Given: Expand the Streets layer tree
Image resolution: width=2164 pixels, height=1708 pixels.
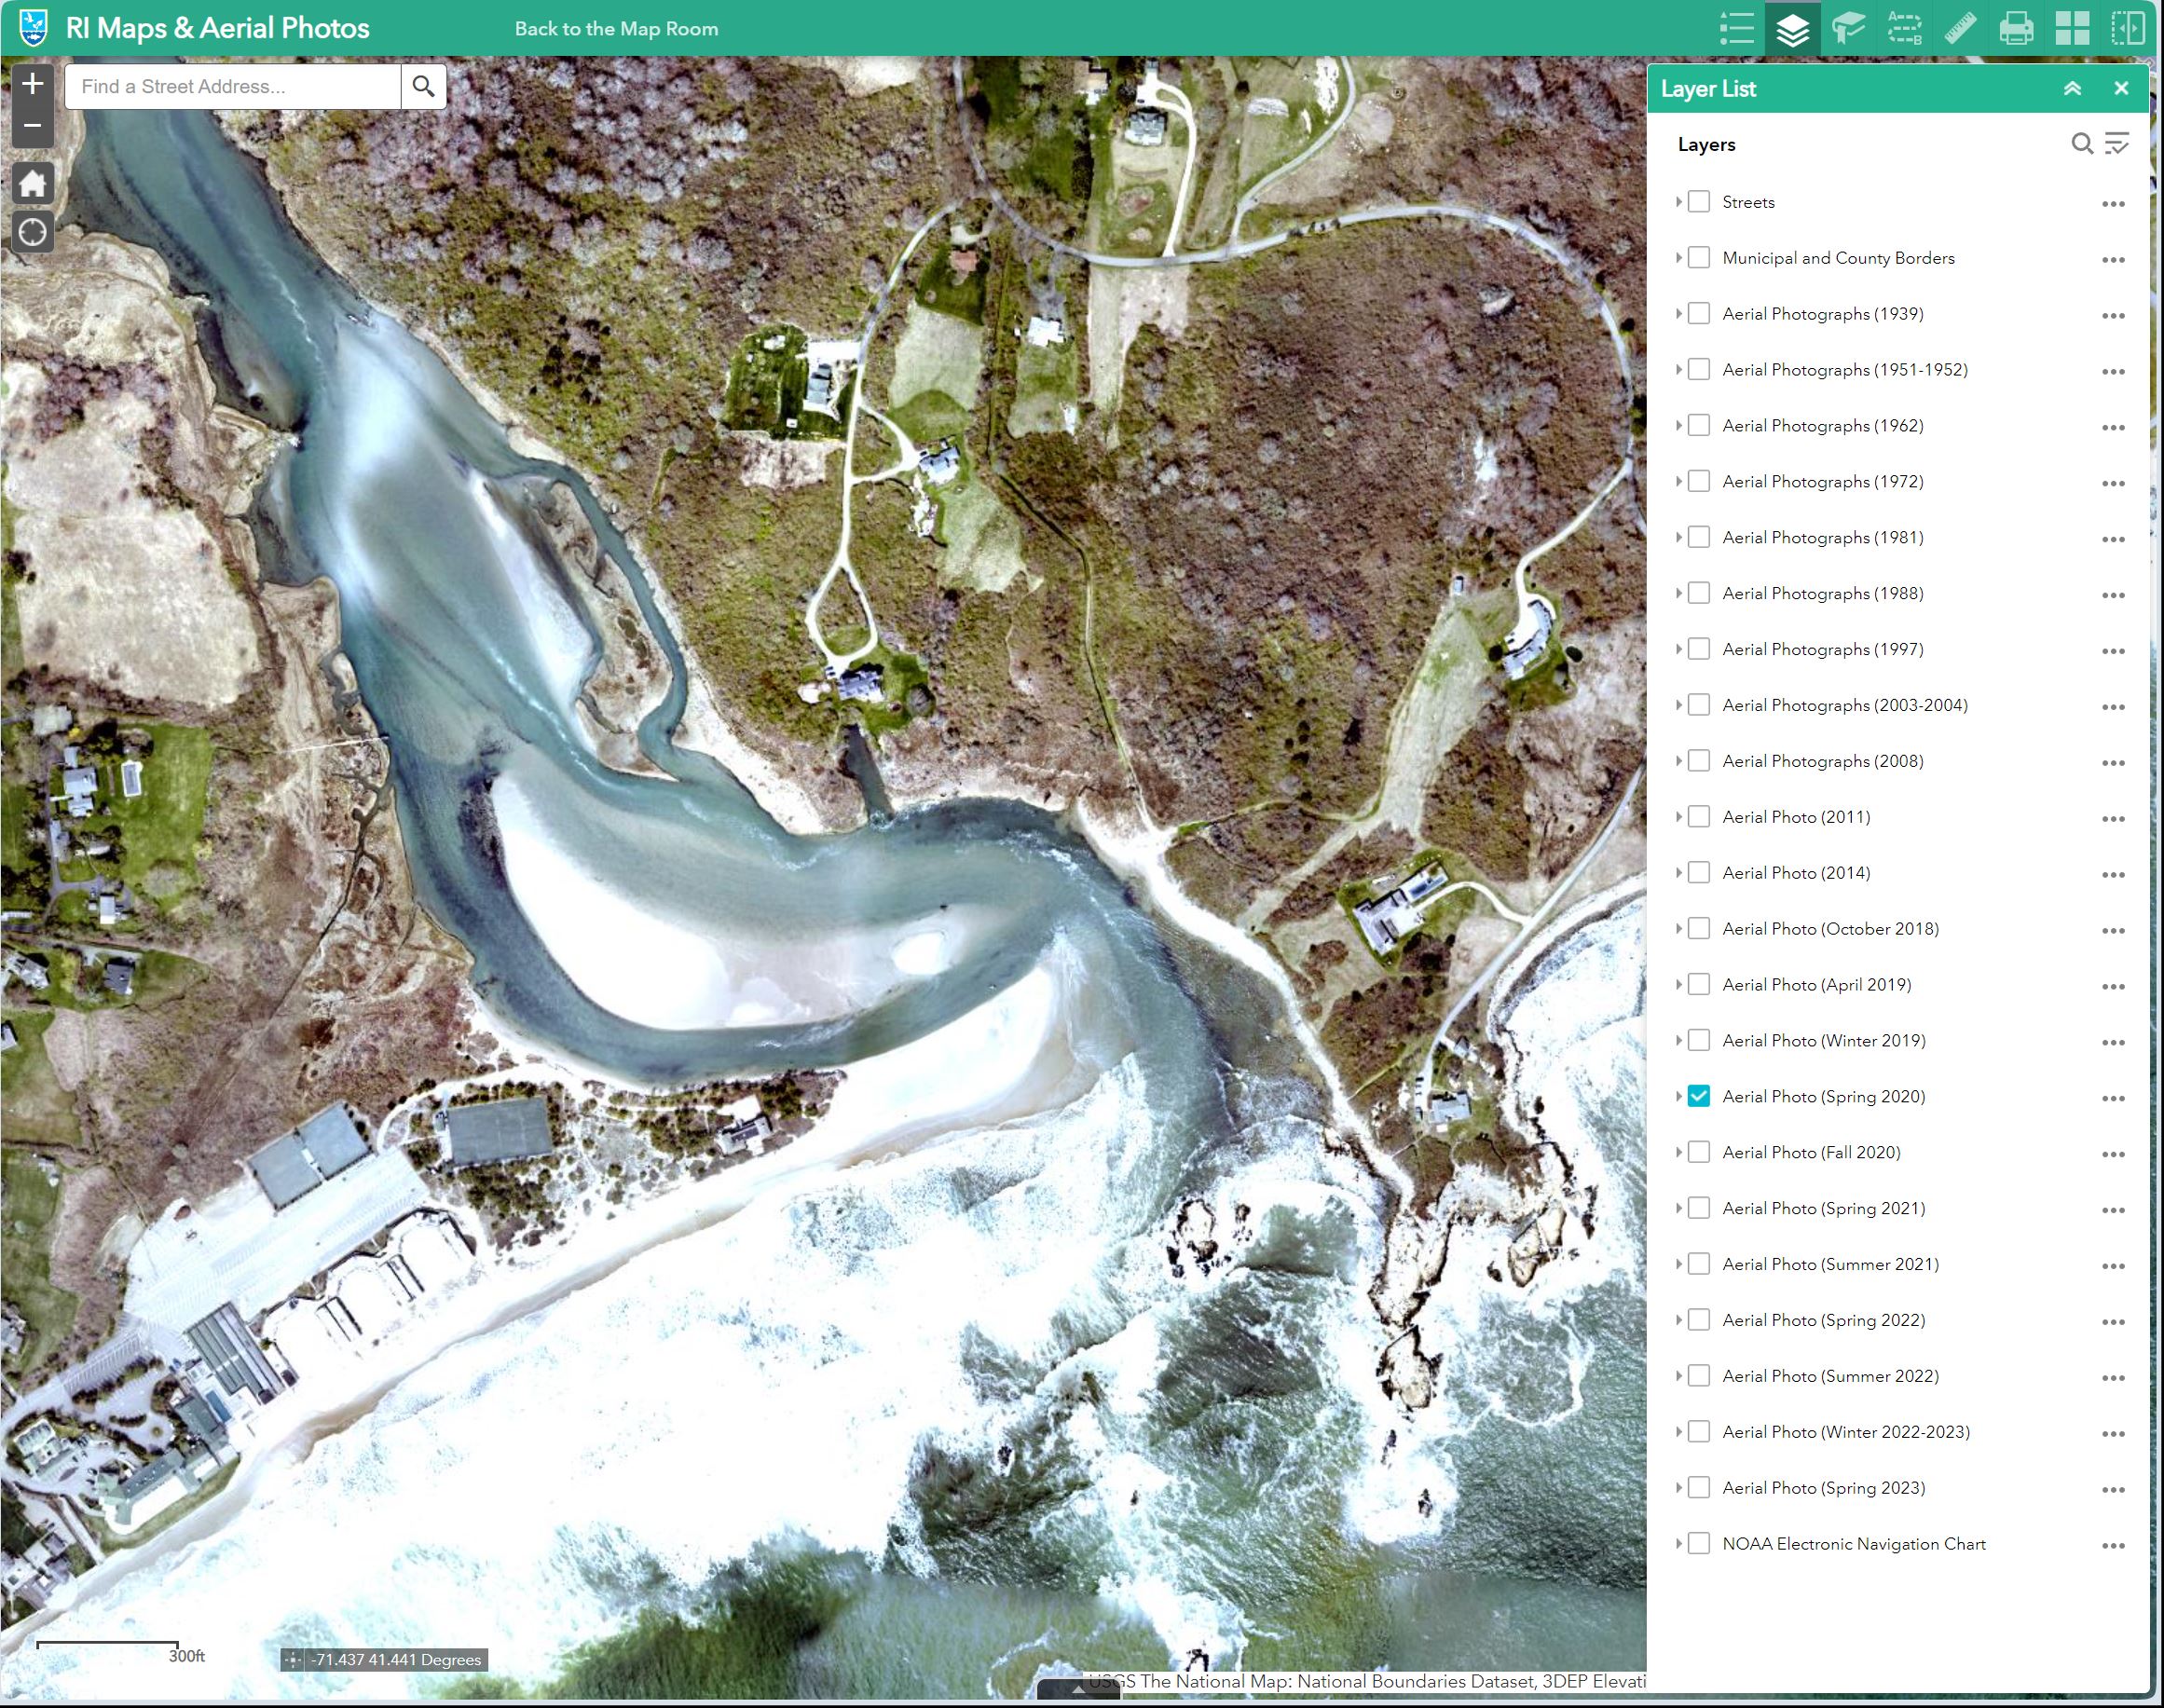Looking at the screenshot, I should point(1679,201).
